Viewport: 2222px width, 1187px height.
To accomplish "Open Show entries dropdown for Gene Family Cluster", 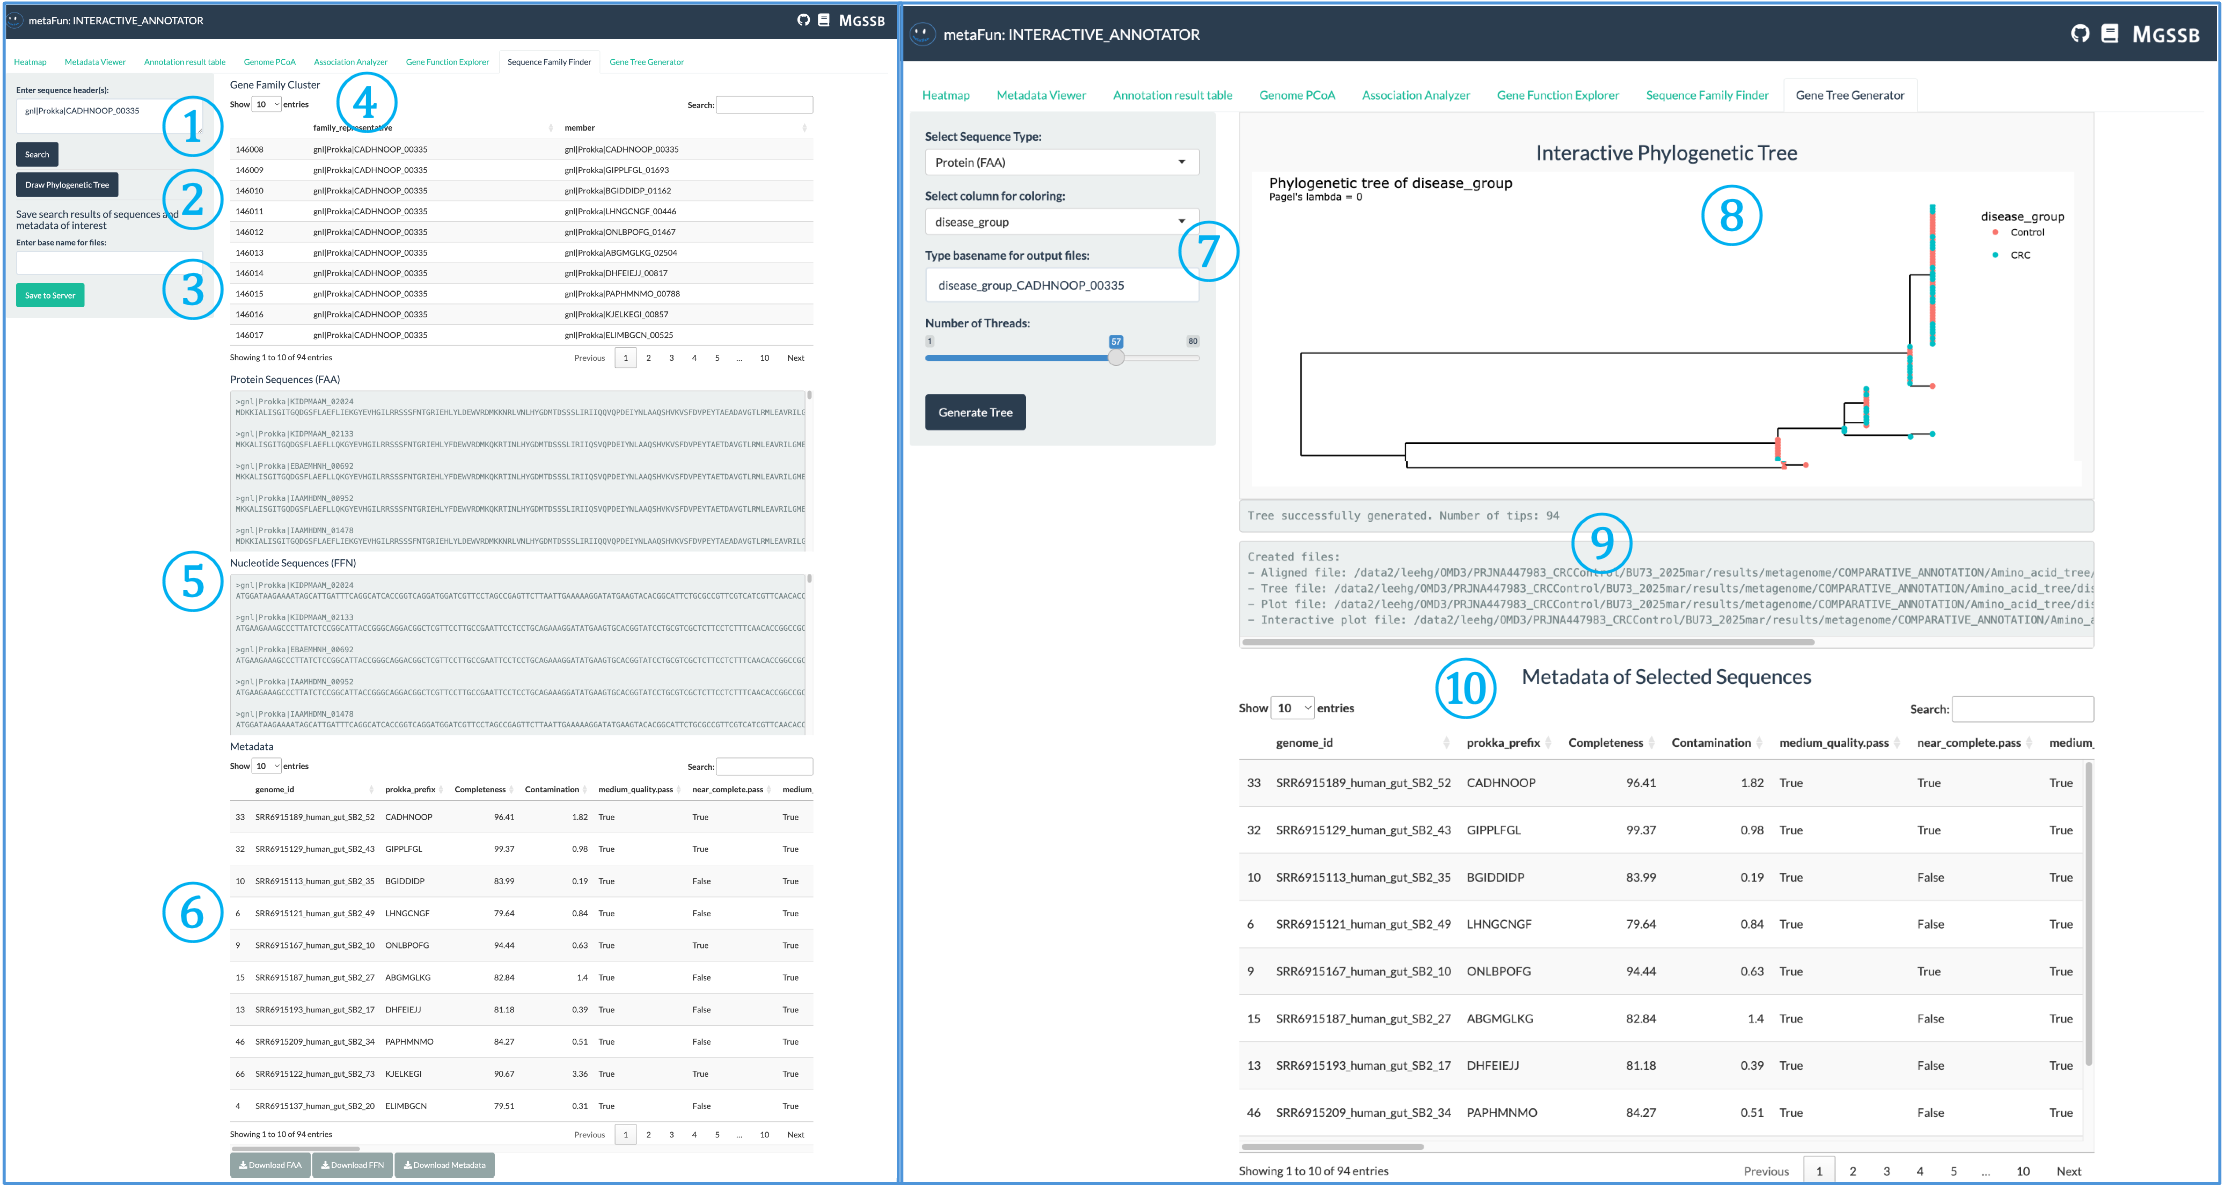I will [266, 104].
